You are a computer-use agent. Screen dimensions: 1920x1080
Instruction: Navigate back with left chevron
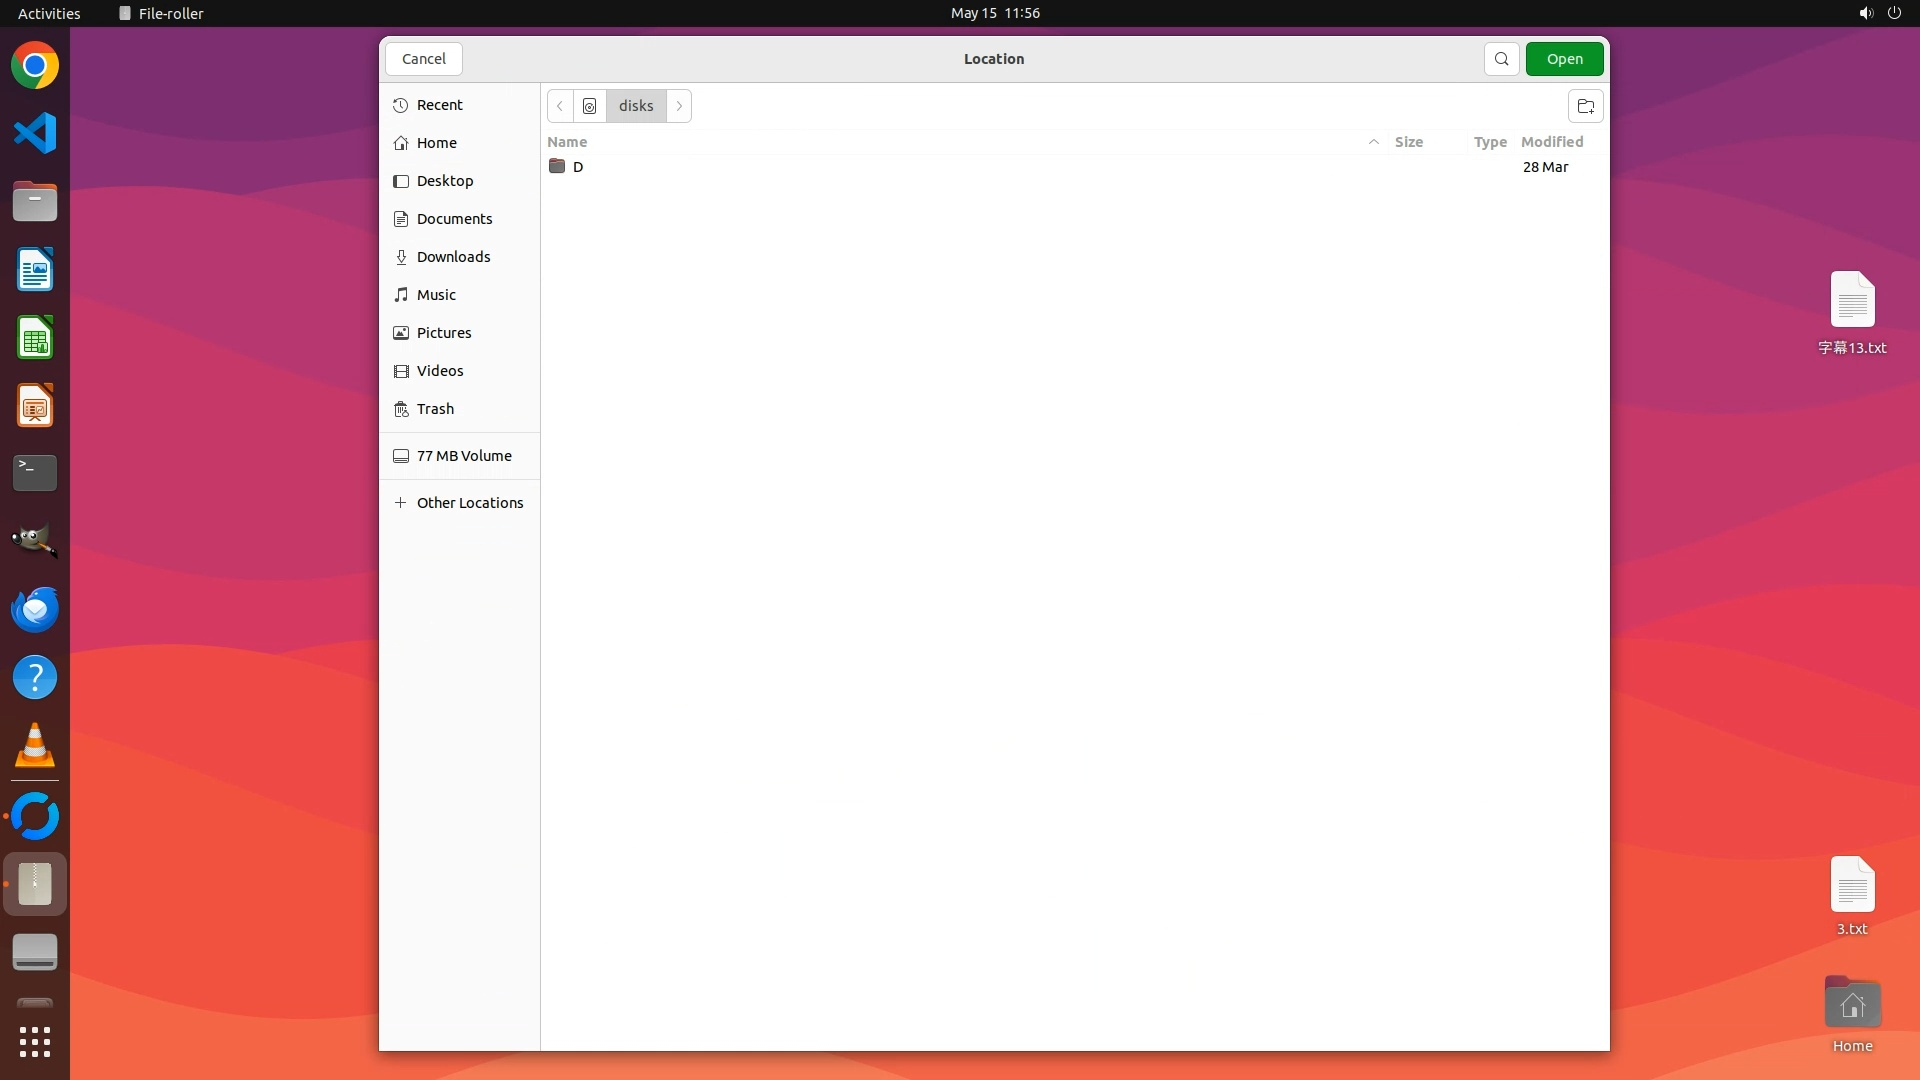pyautogui.click(x=560, y=106)
